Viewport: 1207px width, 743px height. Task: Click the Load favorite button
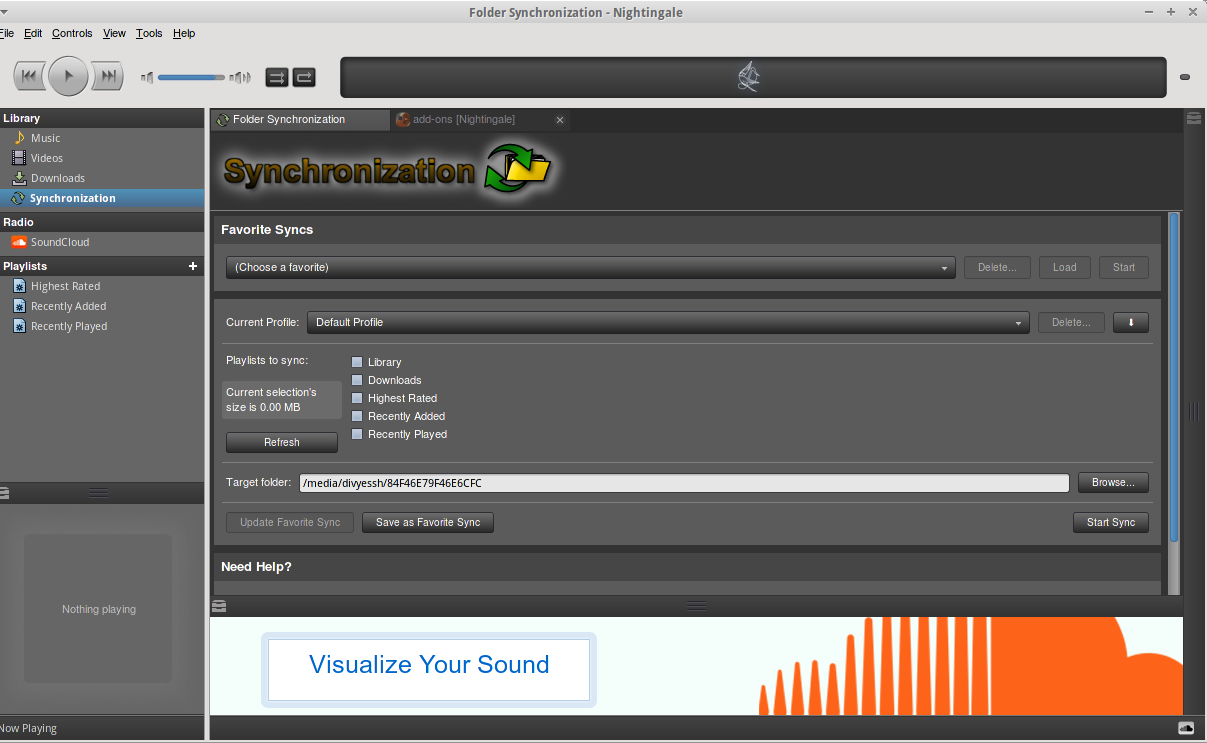[x=1064, y=267]
